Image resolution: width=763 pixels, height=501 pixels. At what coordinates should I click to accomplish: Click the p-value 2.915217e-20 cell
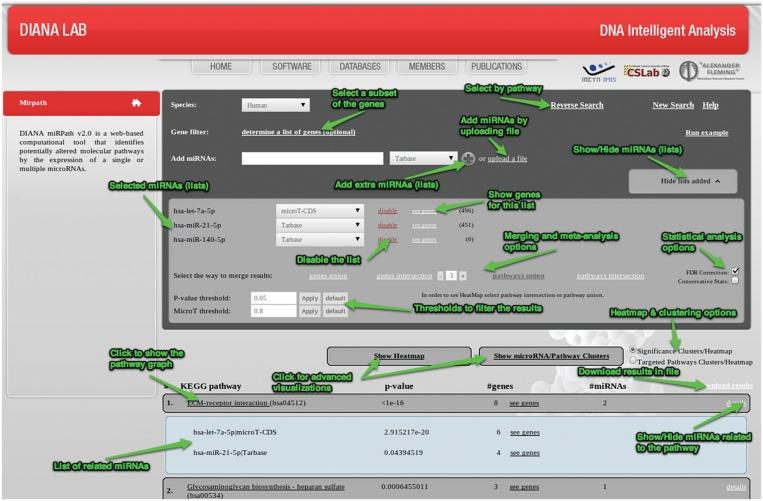click(x=406, y=432)
